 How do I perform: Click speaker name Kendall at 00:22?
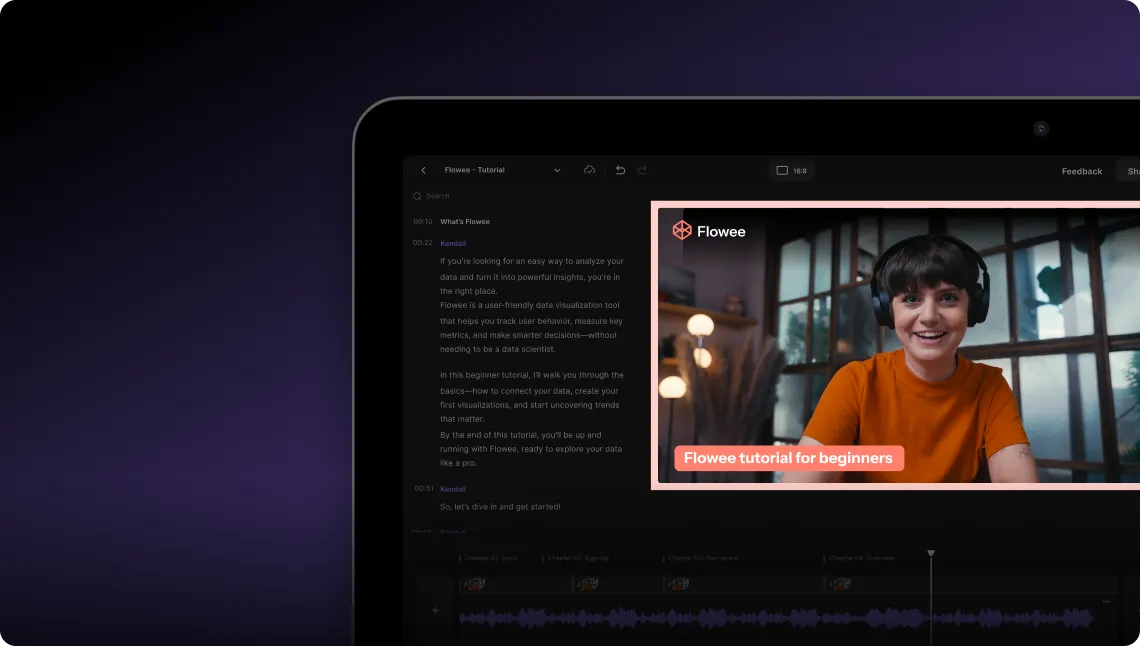click(x=453, y=243)
